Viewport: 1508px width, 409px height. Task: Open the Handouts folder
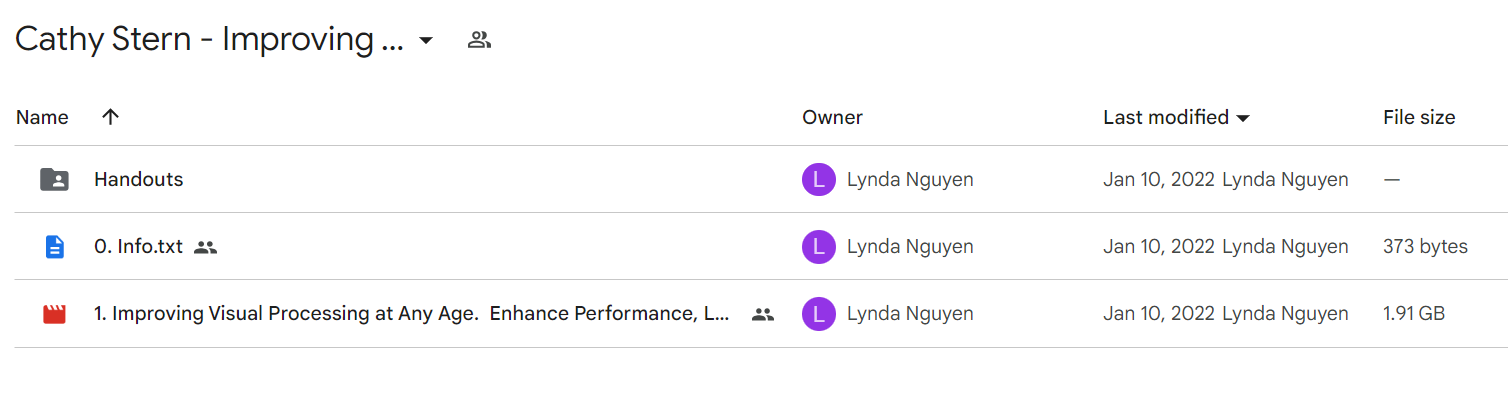click(x=139, y=180)
